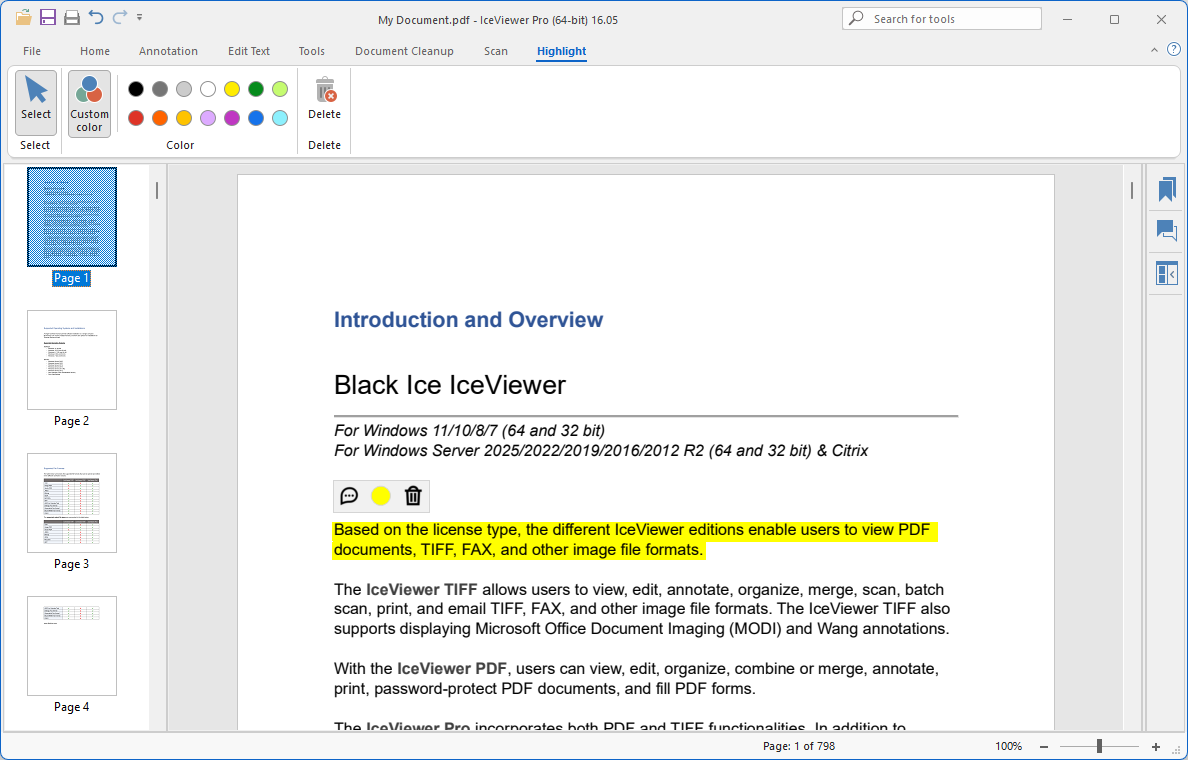Screen dimensions: 1188x760
Task: Zoom in with the plus button
Action: point(1155,746)
